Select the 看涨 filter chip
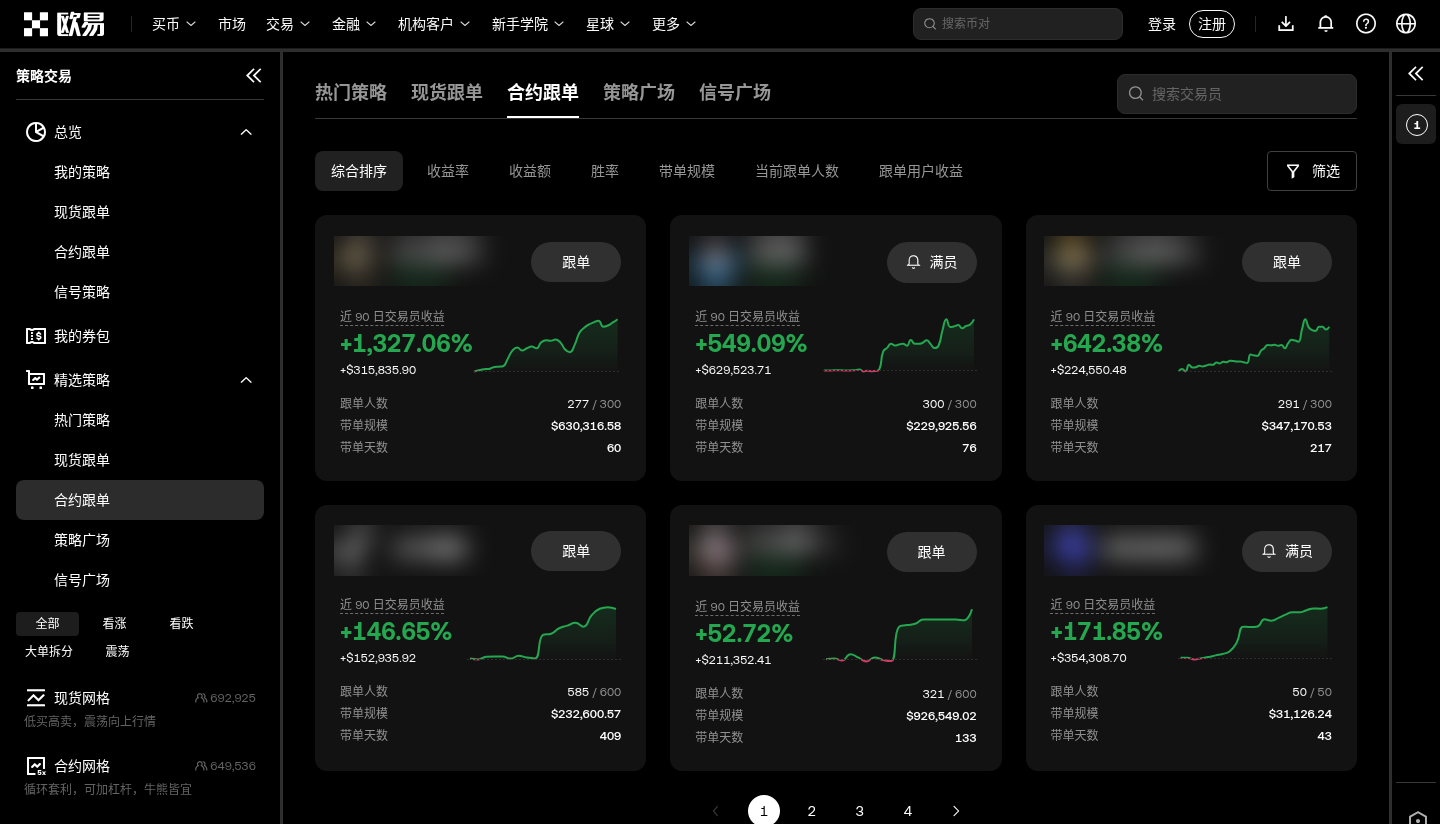The height and width of the screenshot is (824, 1440). coord(114,623)
